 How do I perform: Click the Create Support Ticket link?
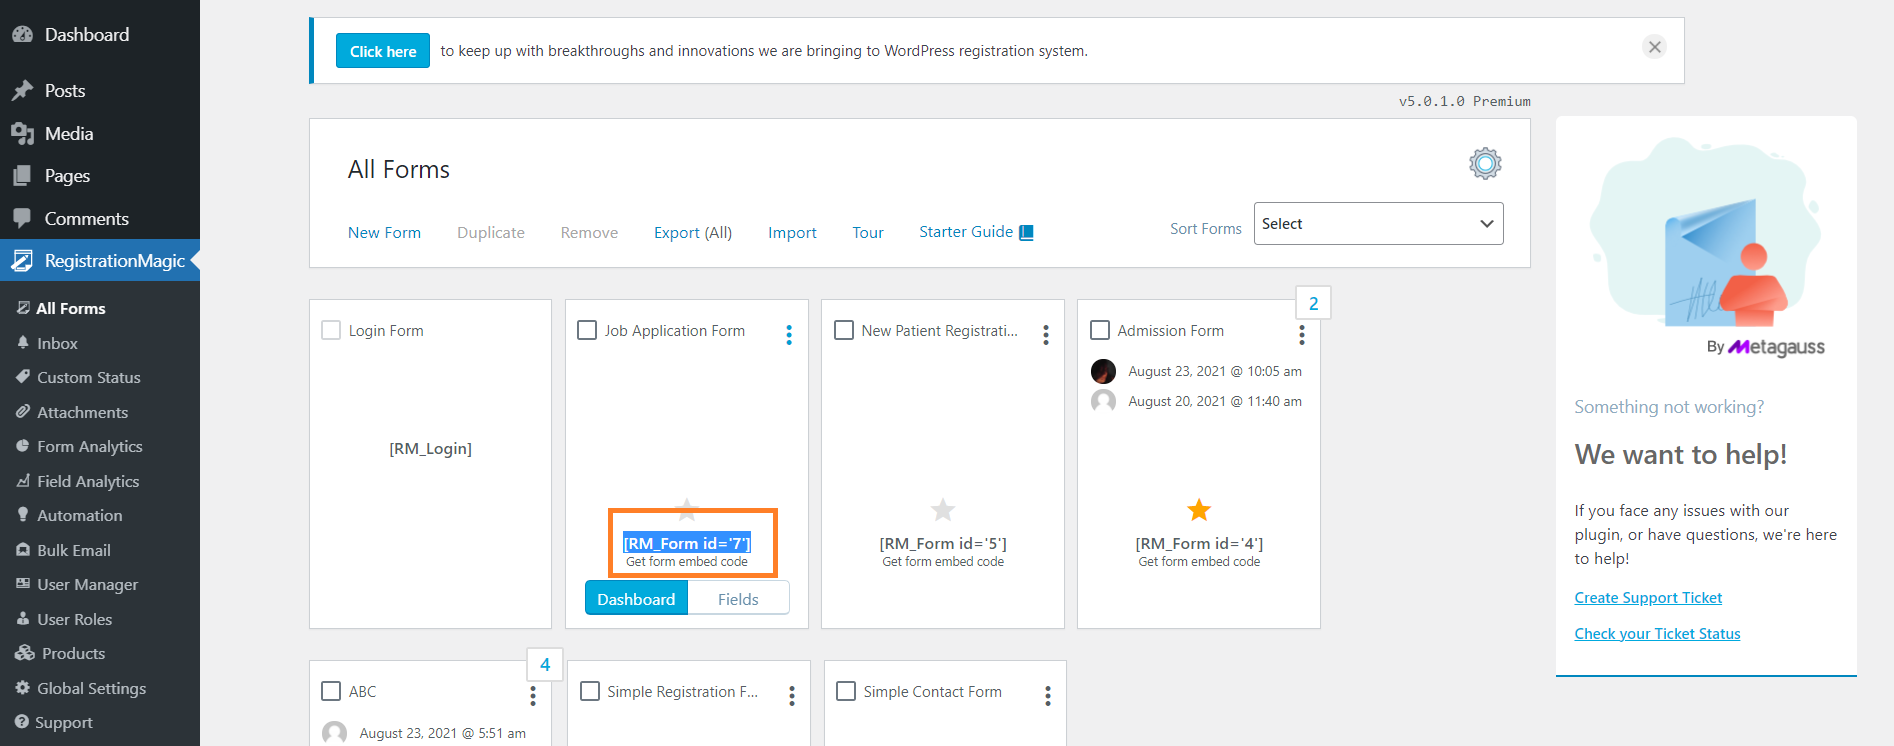1648,598
